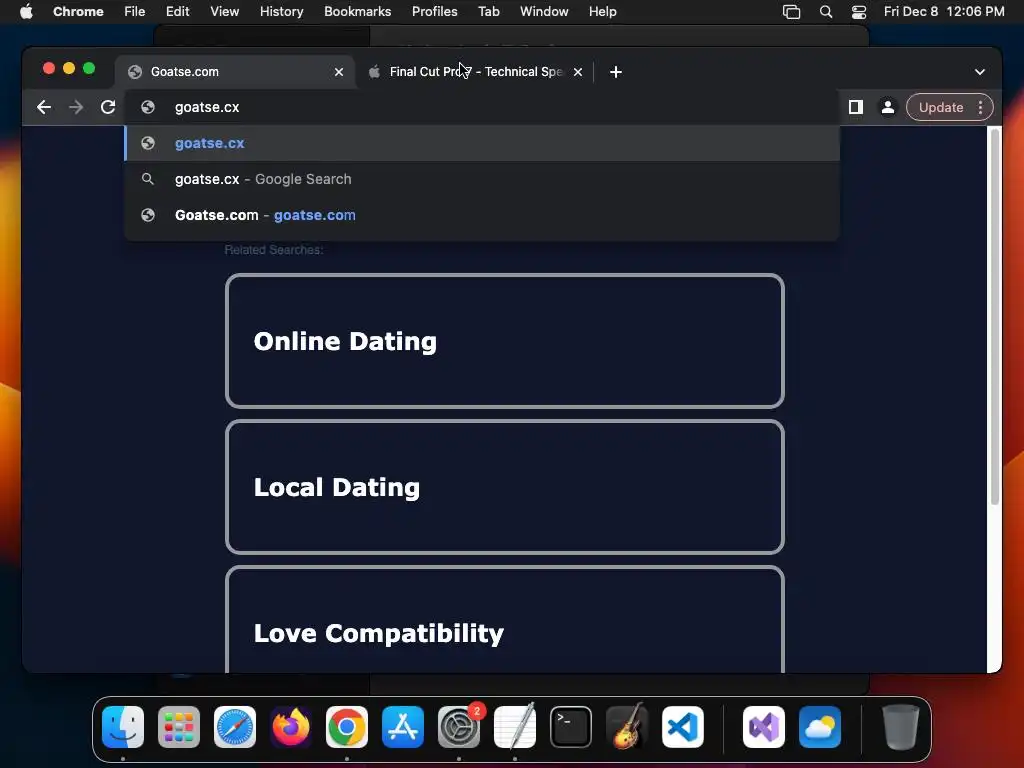Open the Edit menu
Viewport: 1024px width, 768px height.
(x=177, y=11)
